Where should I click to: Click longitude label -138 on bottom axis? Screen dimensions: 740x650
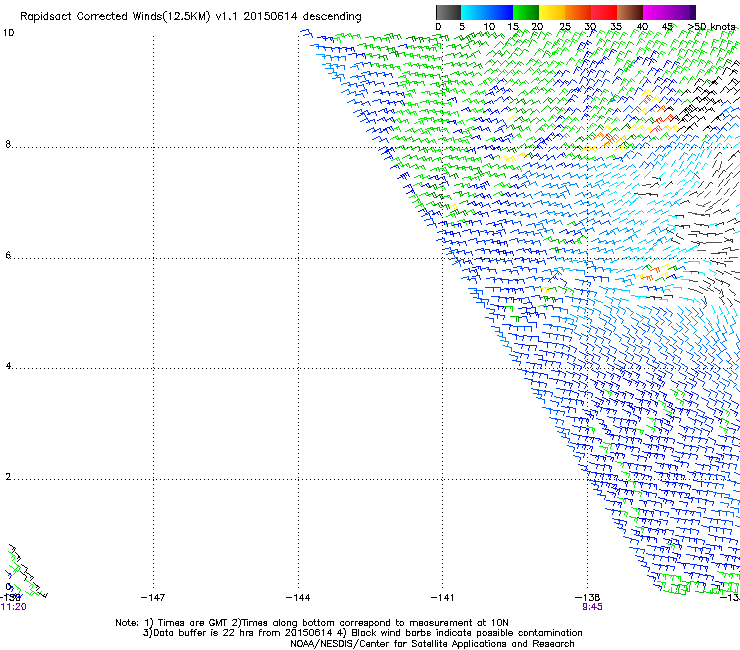point(587,598)
